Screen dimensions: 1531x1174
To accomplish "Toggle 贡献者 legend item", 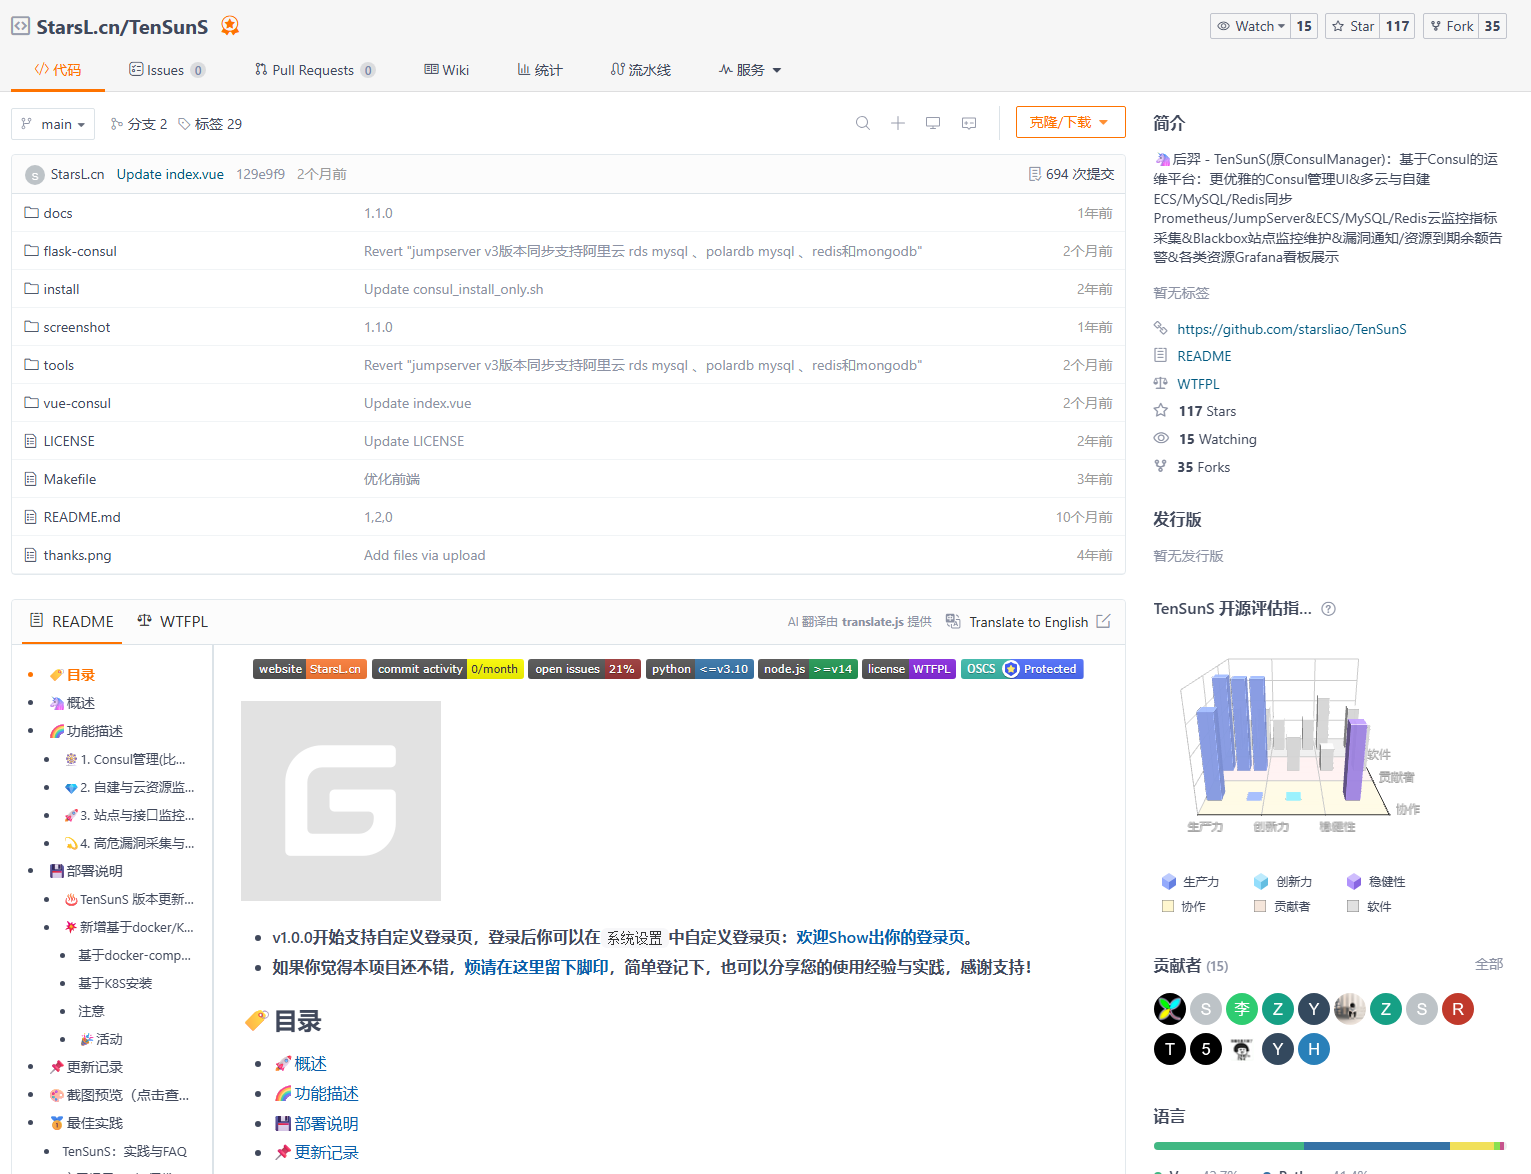I will pyautogui.click(x=1283, y=906).
